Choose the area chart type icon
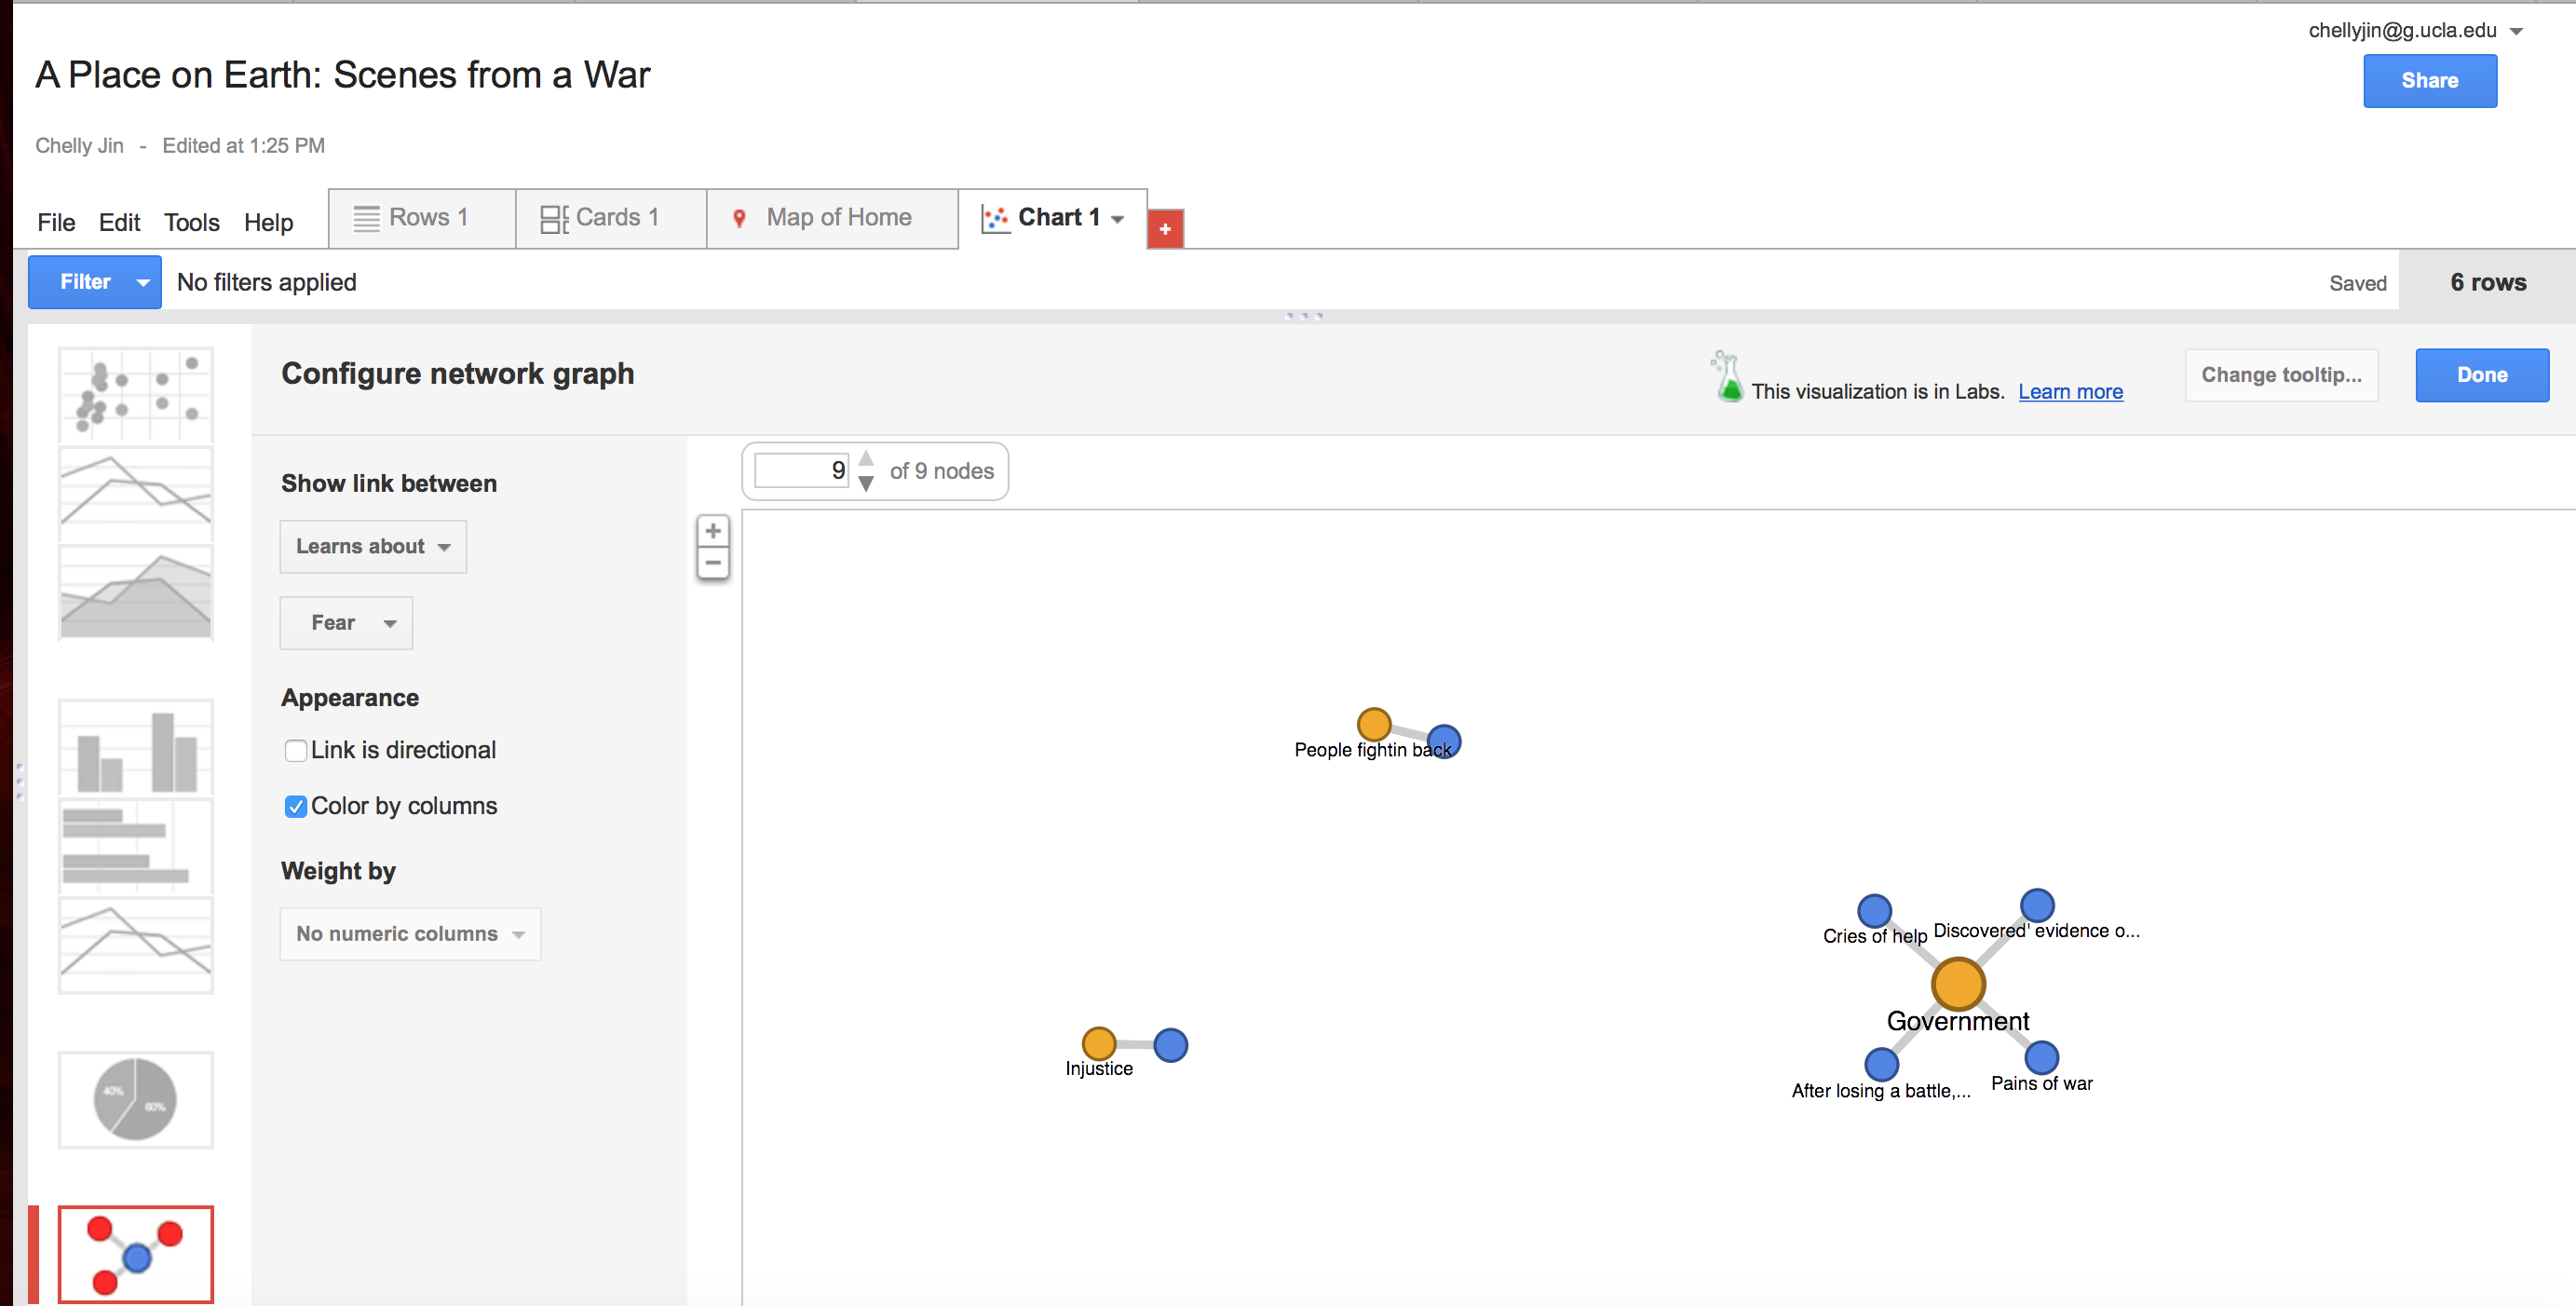 (x=136, y=592)
